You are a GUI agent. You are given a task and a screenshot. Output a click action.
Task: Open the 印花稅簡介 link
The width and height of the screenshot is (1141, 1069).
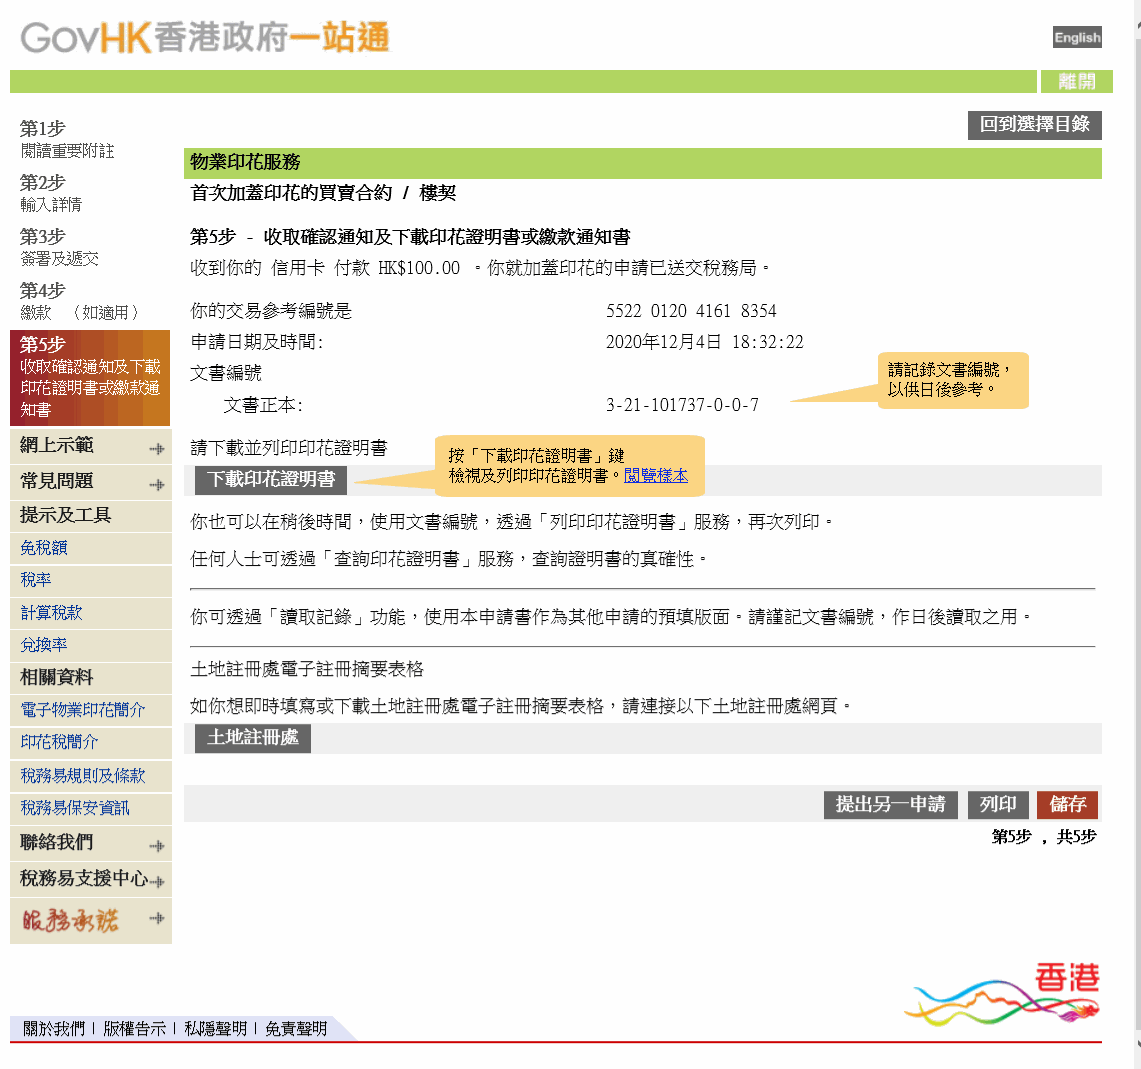(59, 742)
